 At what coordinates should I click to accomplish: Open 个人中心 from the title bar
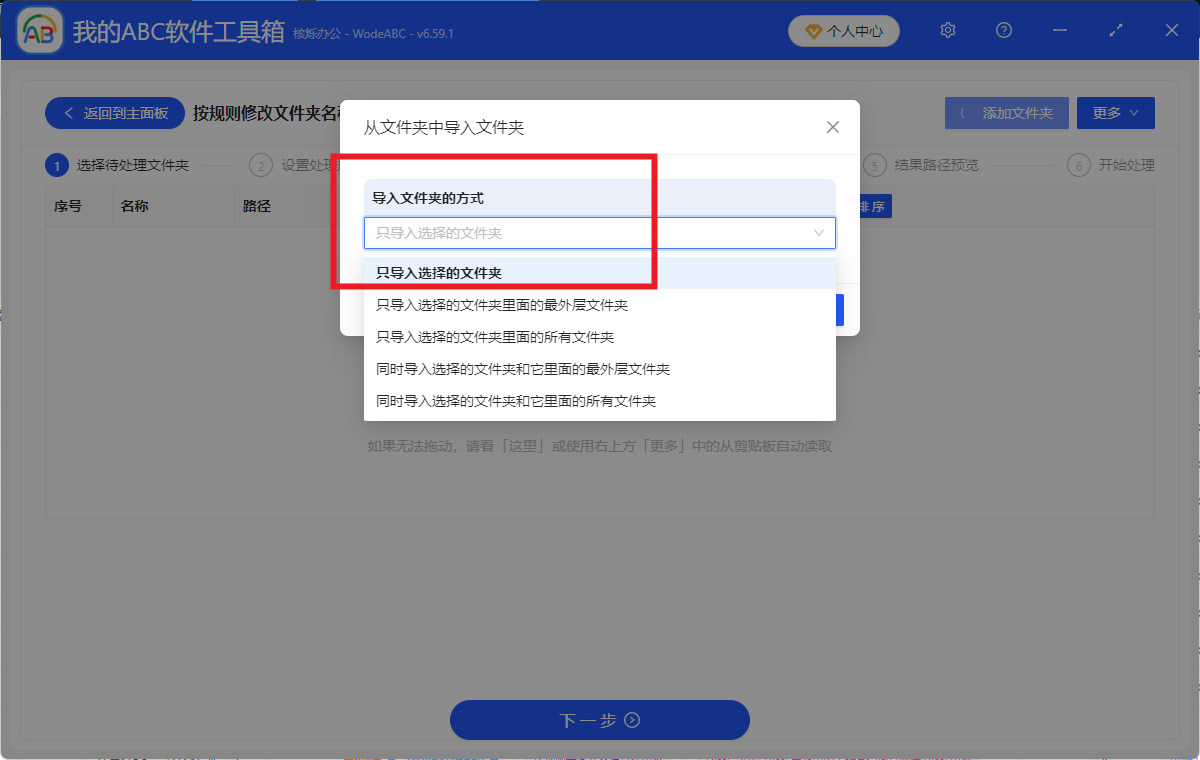pyautogui.click(x=843, y=31)
